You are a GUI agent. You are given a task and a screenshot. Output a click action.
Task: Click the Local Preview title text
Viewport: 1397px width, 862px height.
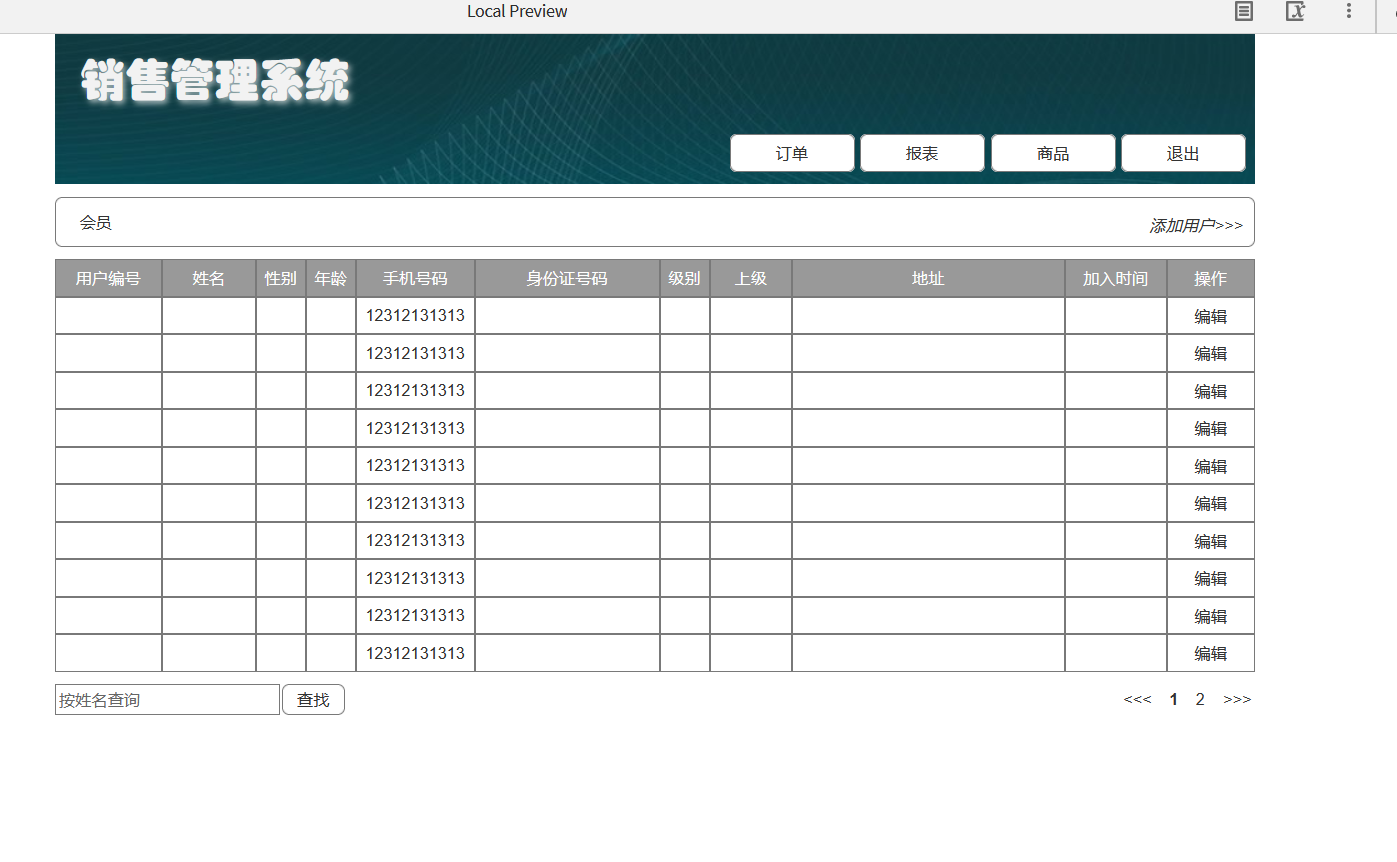[517, 11]
